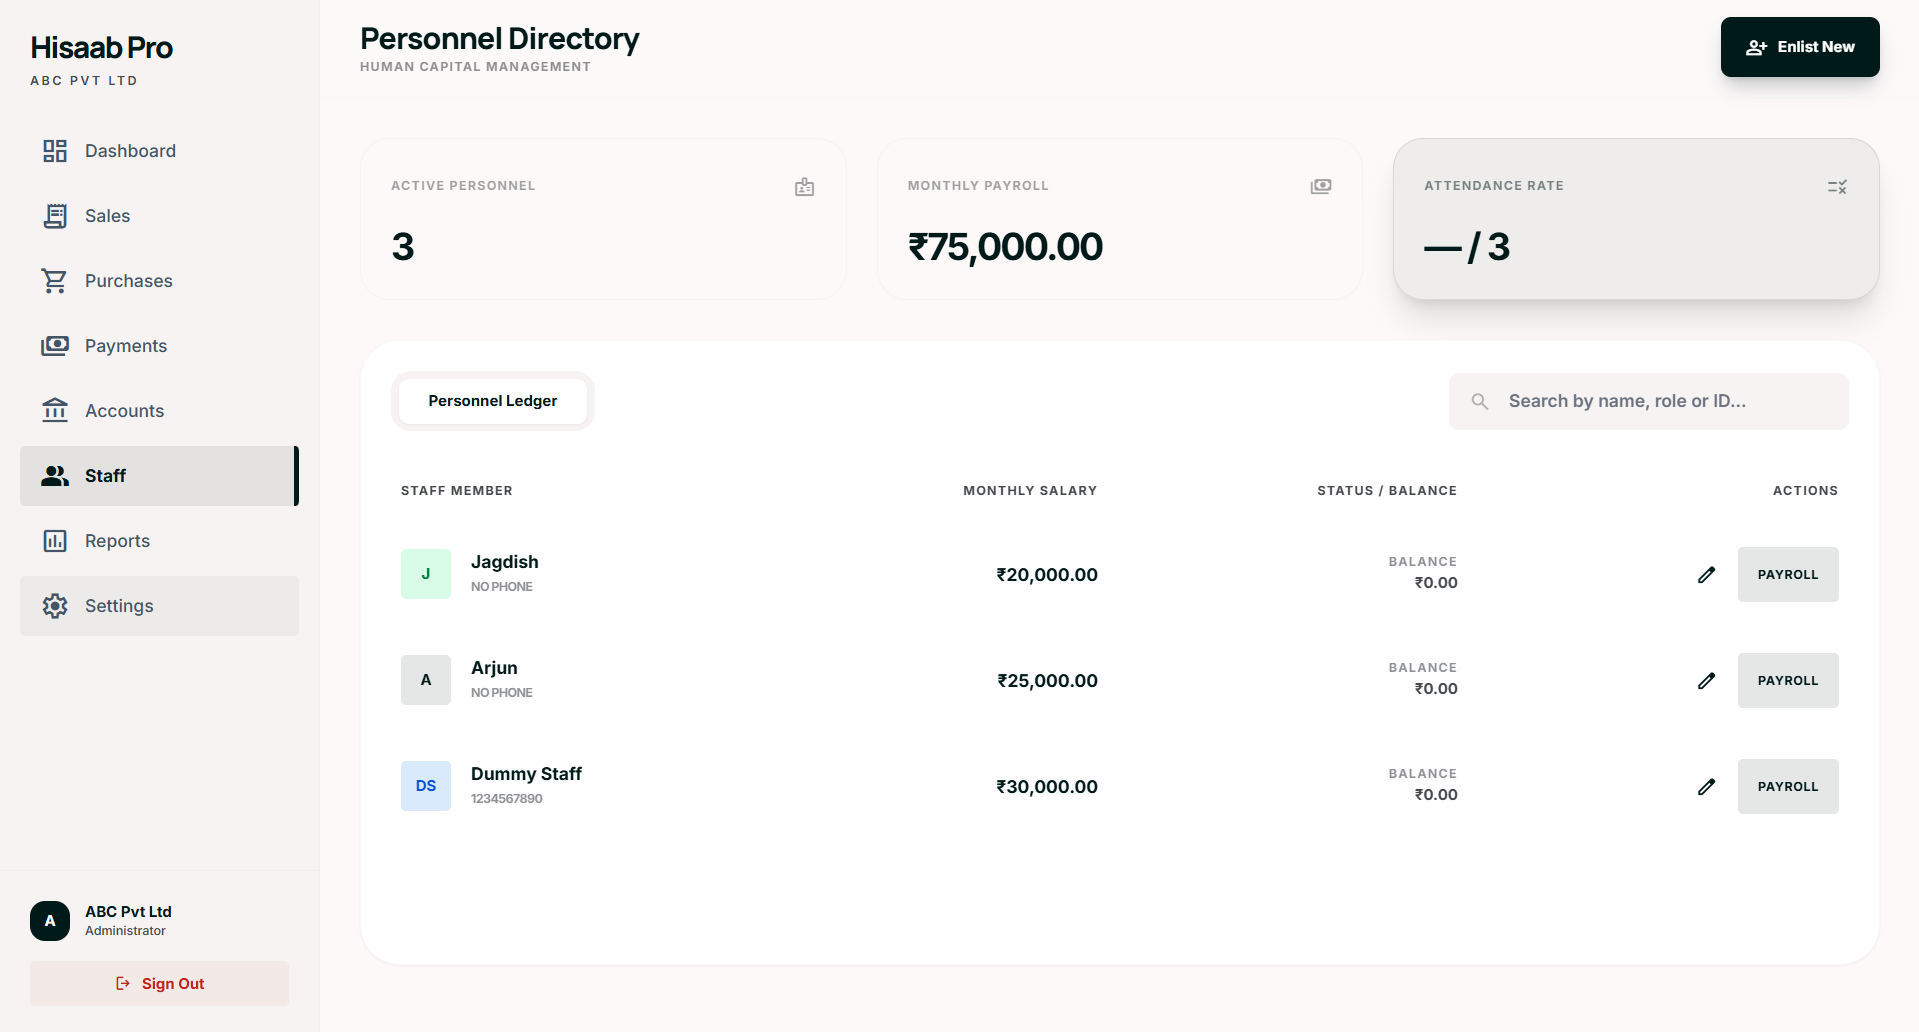Click the Staff Member column header
Image resolution: width=1919 pixels, height=1032 pixels.
(457, 491)
